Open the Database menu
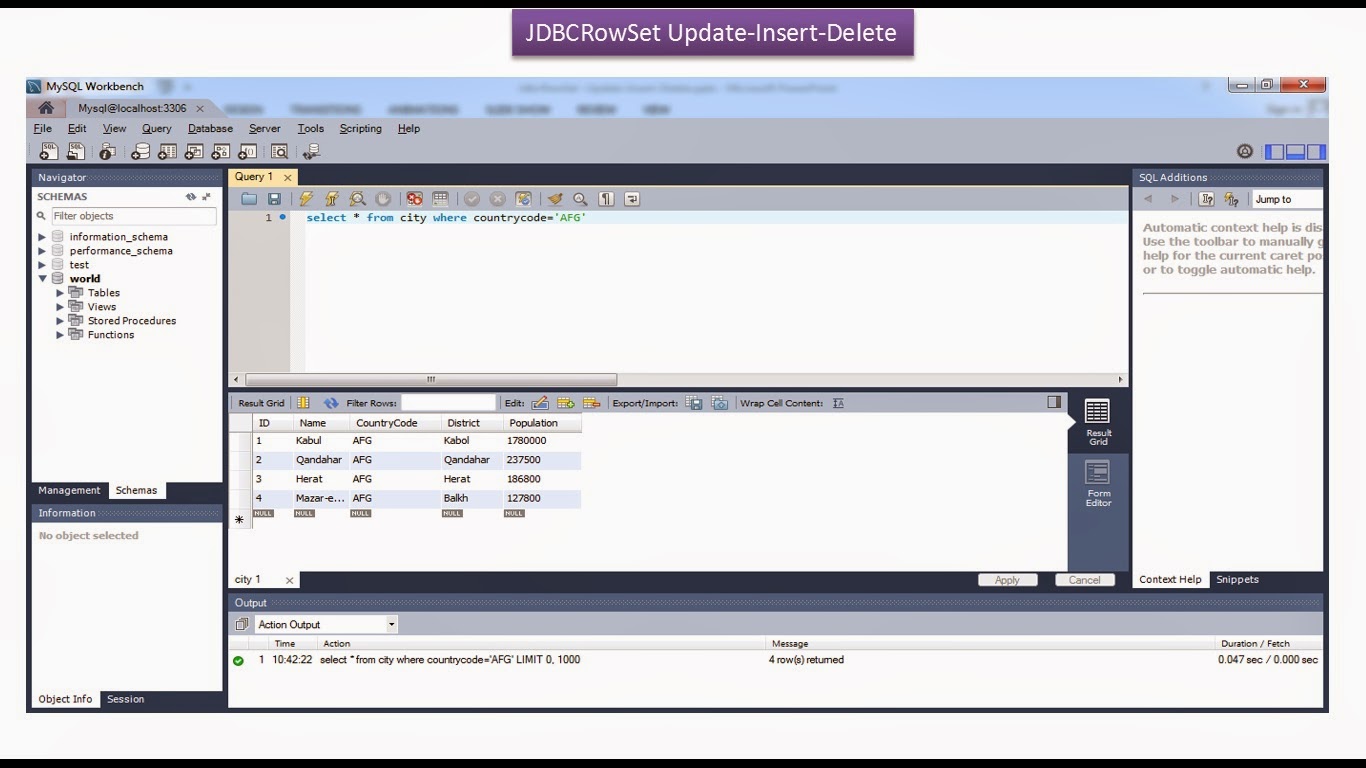 (x=210, y=128)
